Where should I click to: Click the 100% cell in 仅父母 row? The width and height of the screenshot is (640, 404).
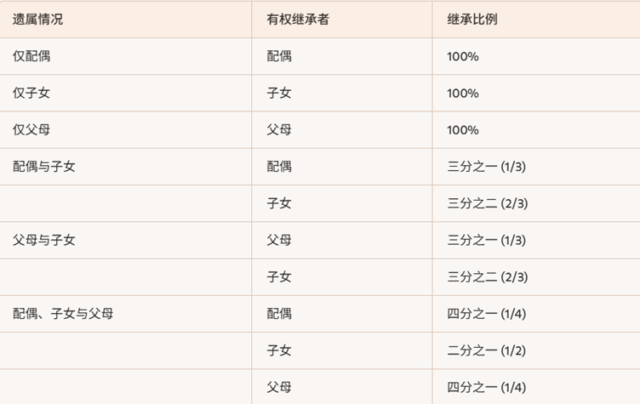(463, 130)
